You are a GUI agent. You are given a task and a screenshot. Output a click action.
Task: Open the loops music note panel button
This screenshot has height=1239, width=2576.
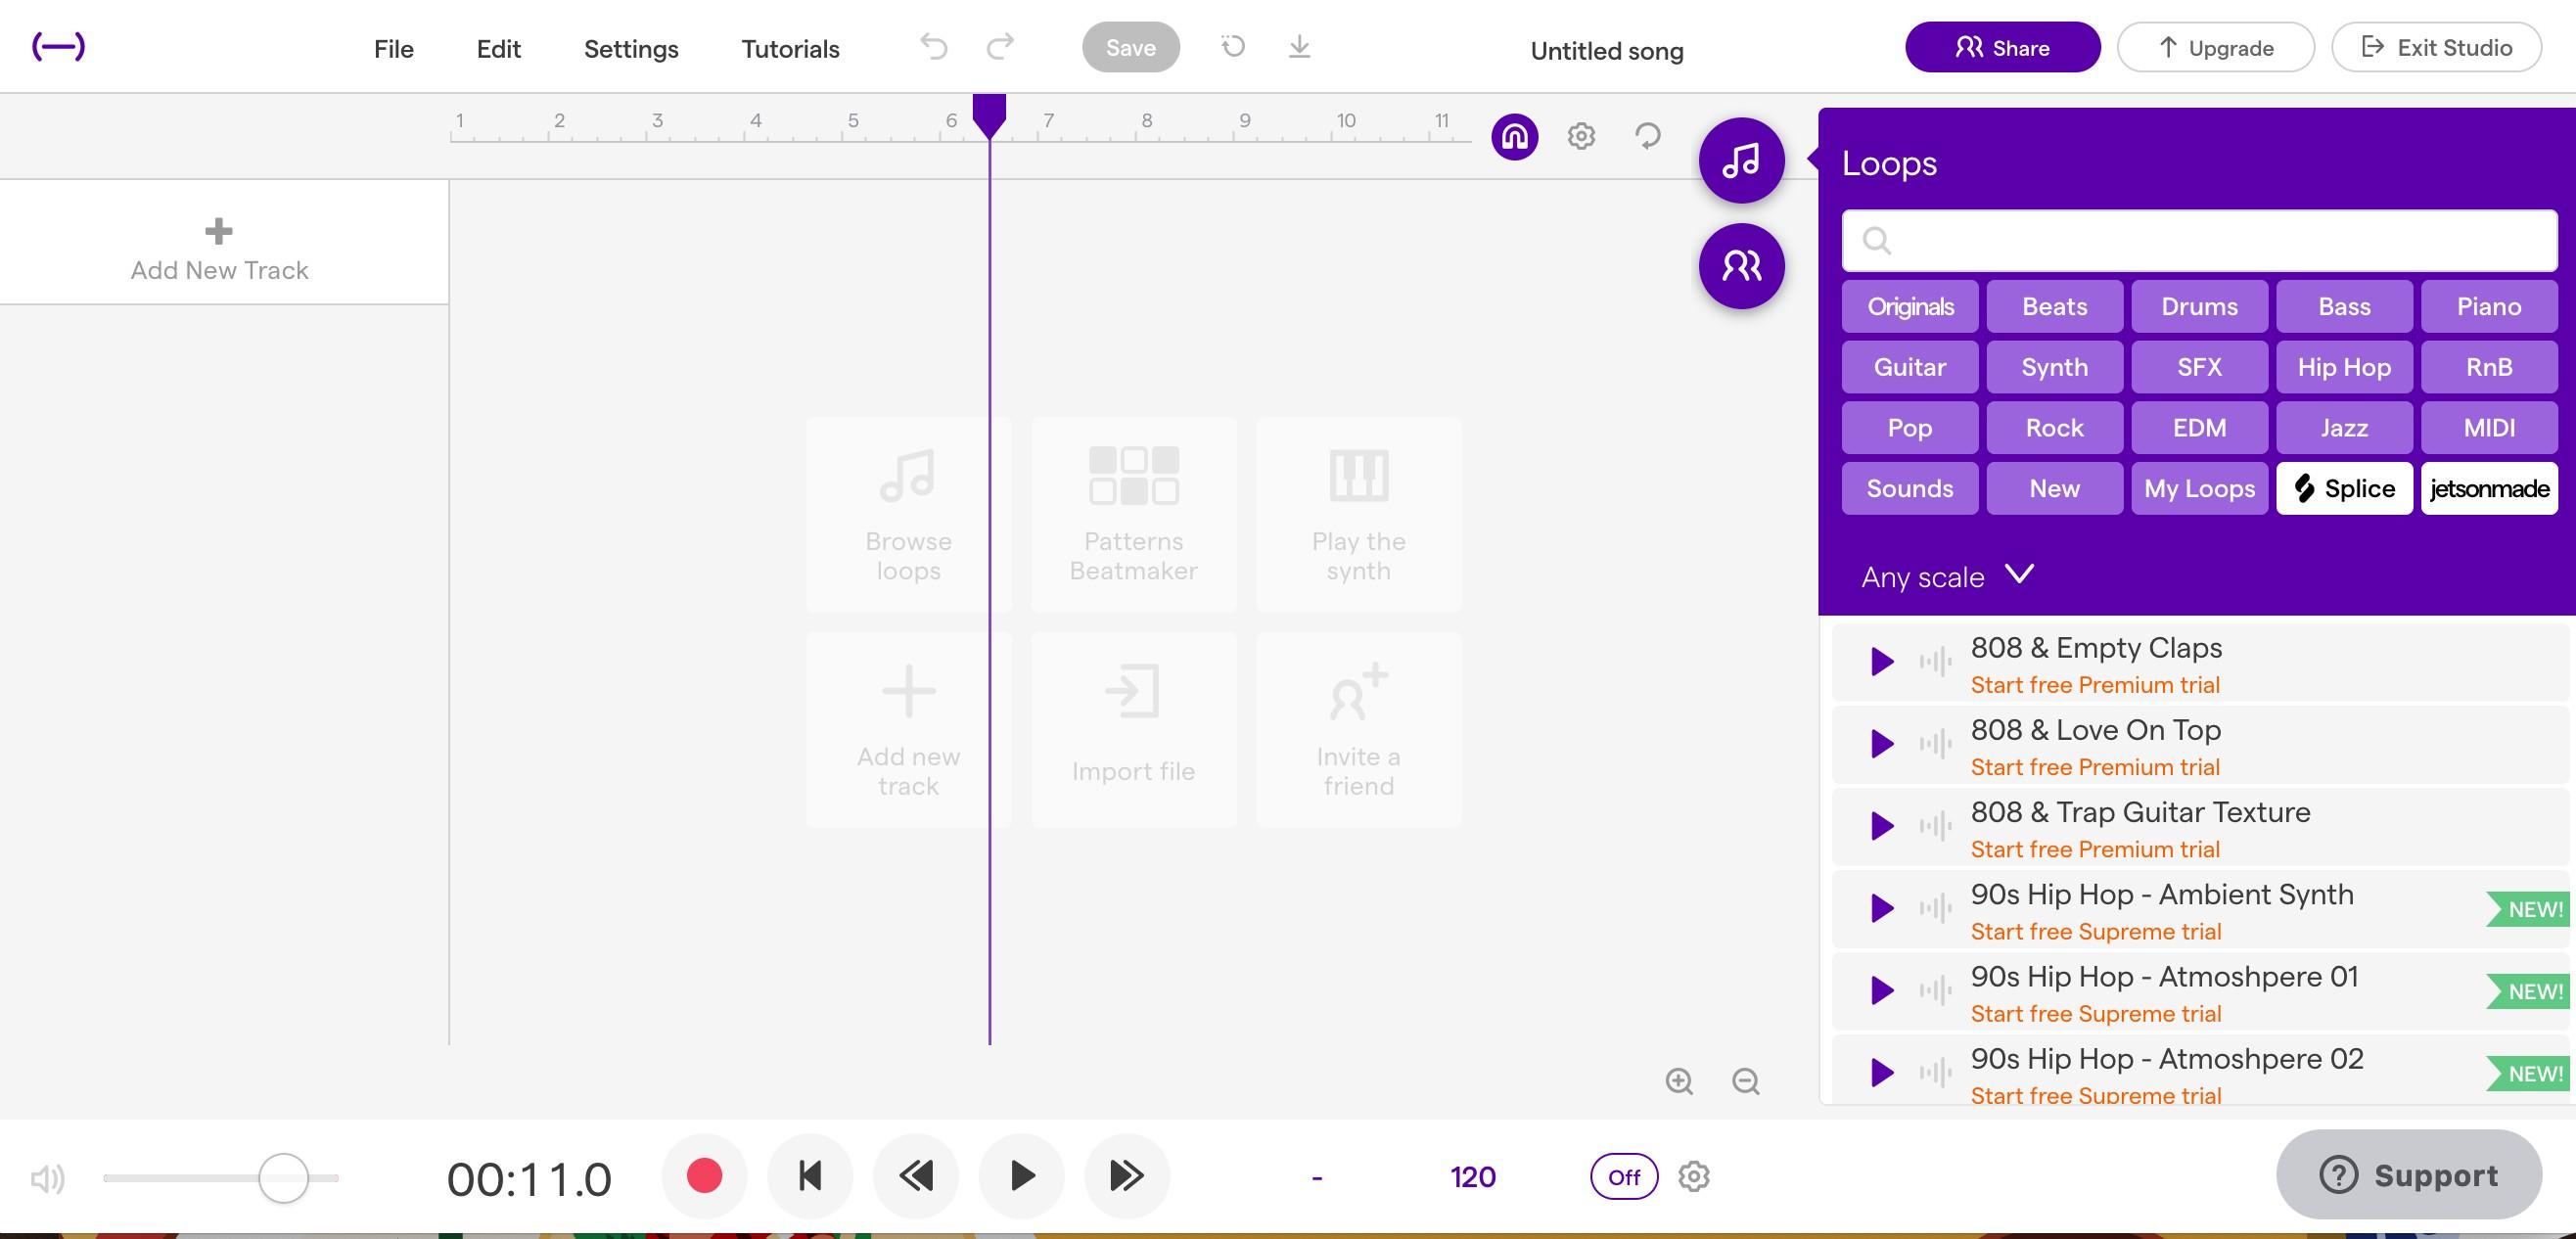(1741, 160)
